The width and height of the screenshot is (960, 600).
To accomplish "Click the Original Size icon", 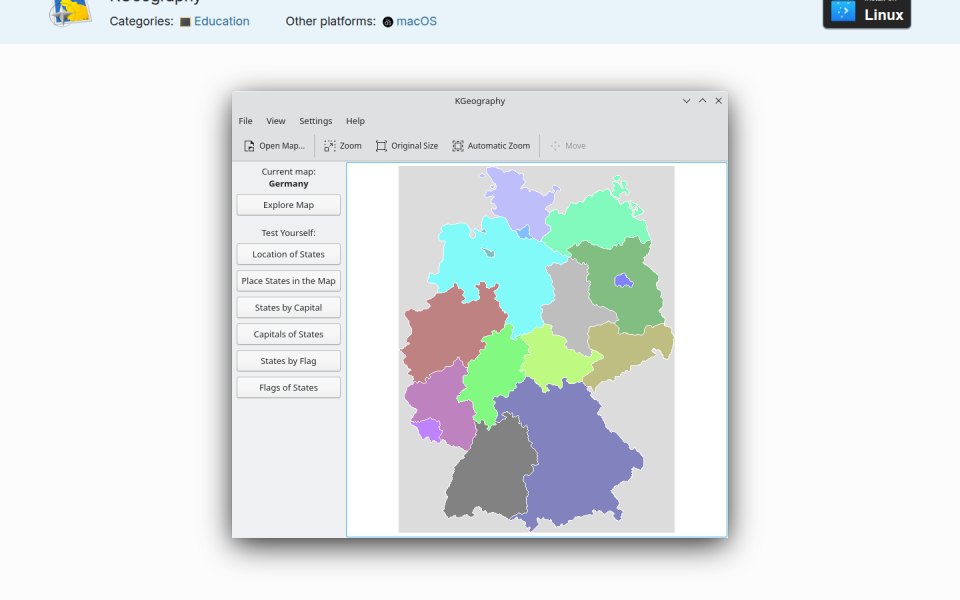I will [381, 146].
